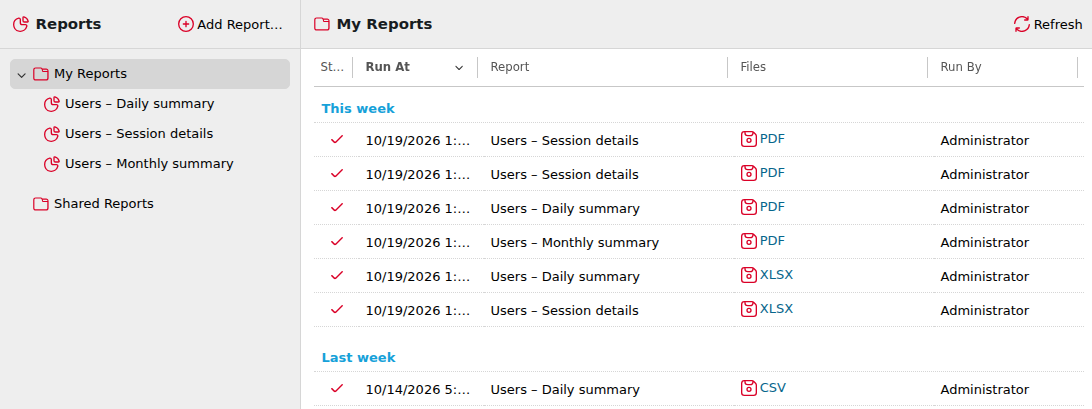Click the folder icon beside My Reports title
The image size is (1092, 409).
[x=322, y=24]
